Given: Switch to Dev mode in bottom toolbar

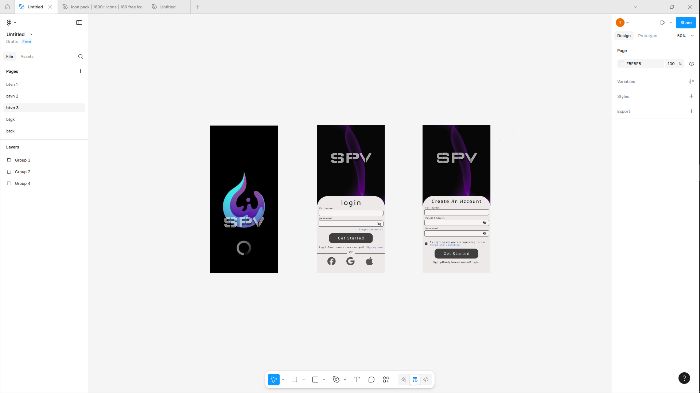Looking at the screenshot, I should 426,380.
